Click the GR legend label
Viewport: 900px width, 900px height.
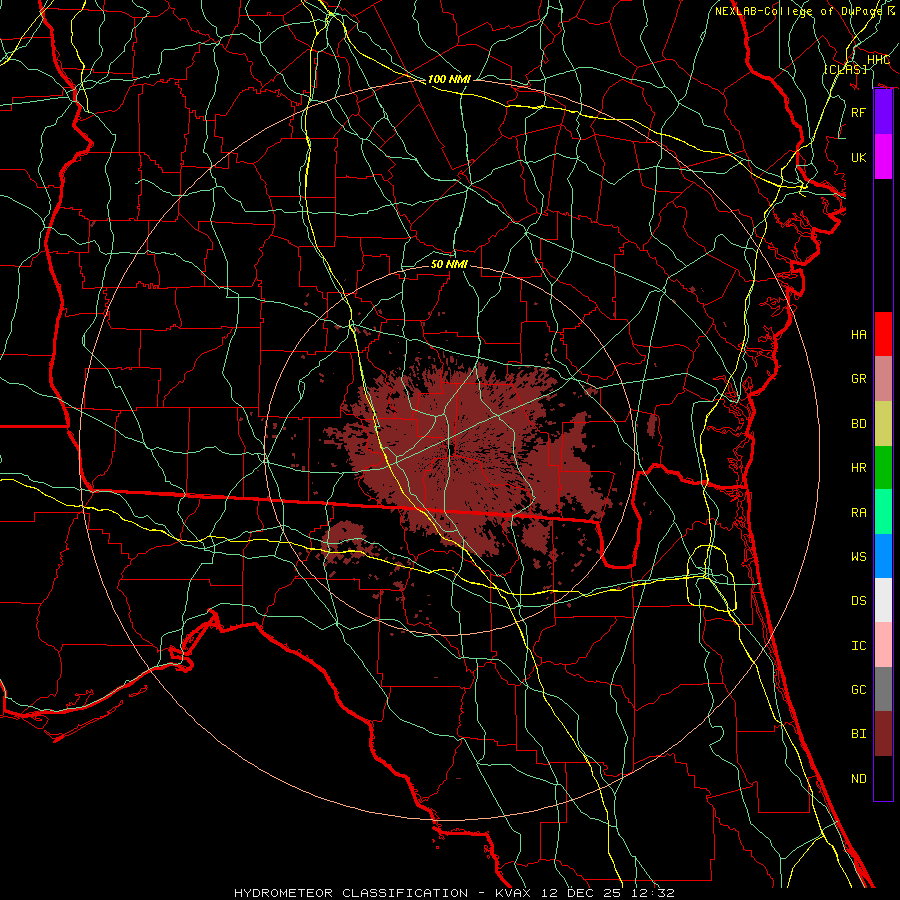click(859, 379)
